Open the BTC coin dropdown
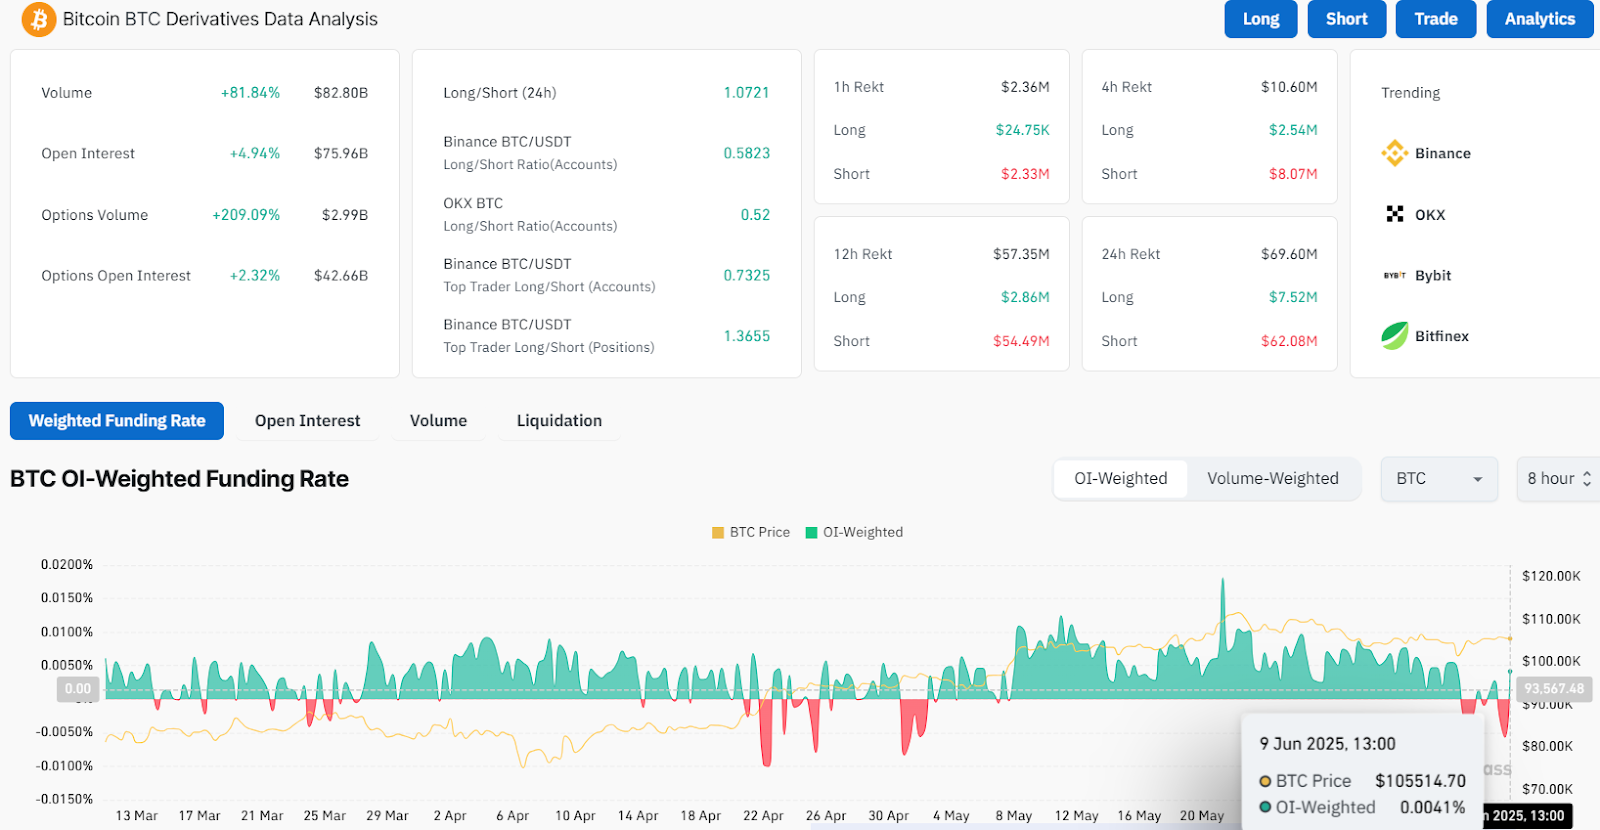This screenshot has height=830, width=1600. pos(1438,479)
